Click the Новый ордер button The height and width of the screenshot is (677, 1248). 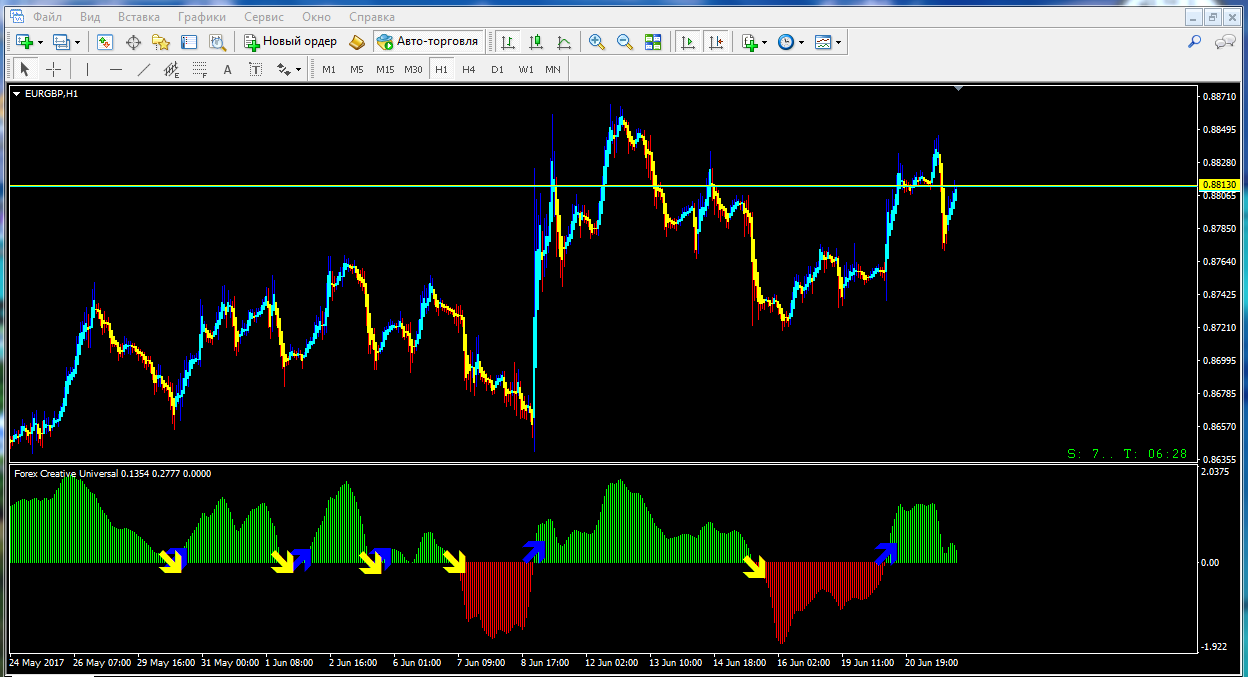pyautogui.click(x=291, y=42)
